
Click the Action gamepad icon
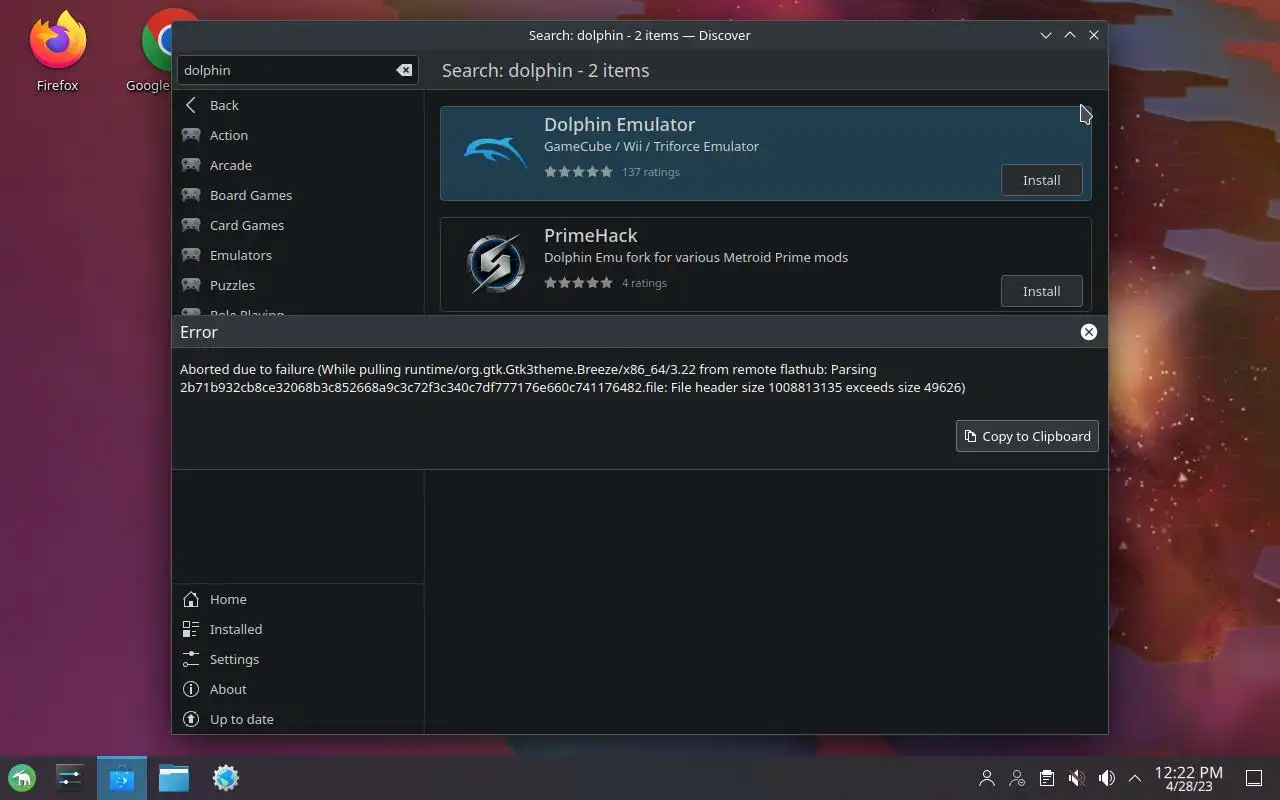[x=191, y=135]
